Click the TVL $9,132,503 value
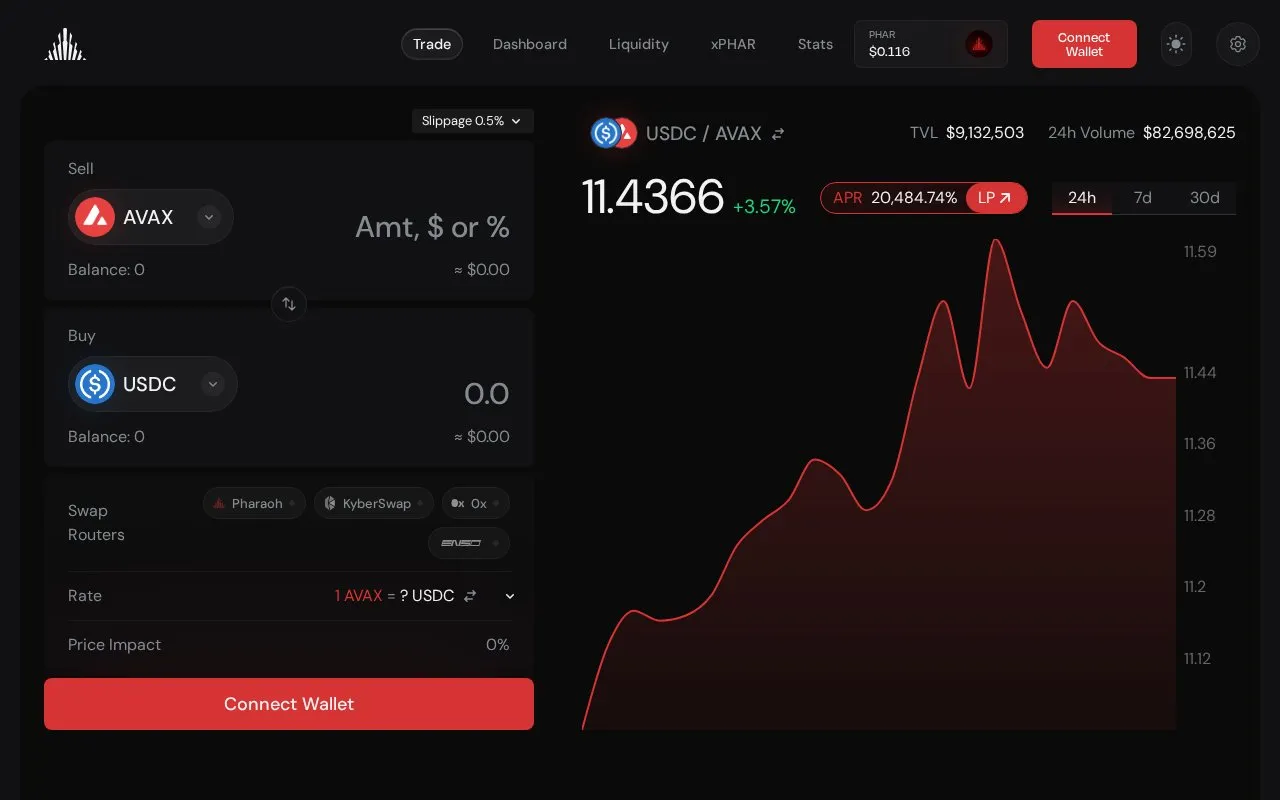The height and width of the screenshot is (800, 1280). click(985, 133)
